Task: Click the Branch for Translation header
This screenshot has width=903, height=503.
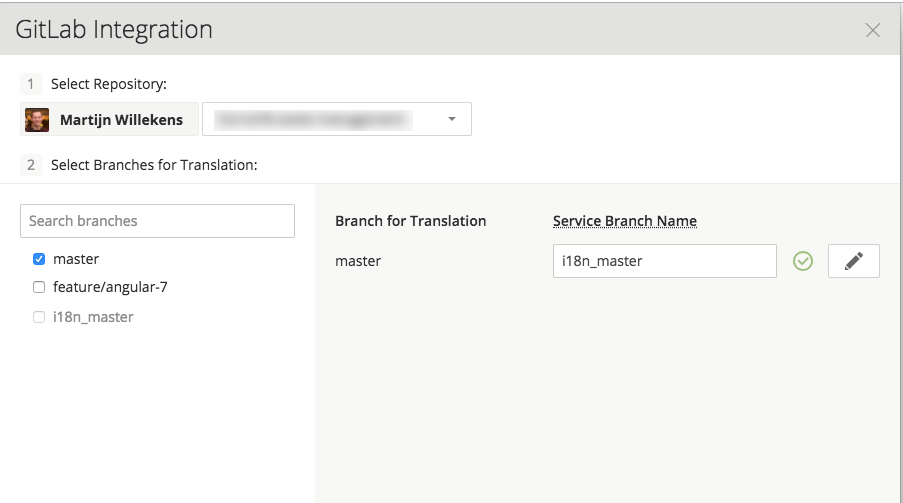Action: (411, 221)
